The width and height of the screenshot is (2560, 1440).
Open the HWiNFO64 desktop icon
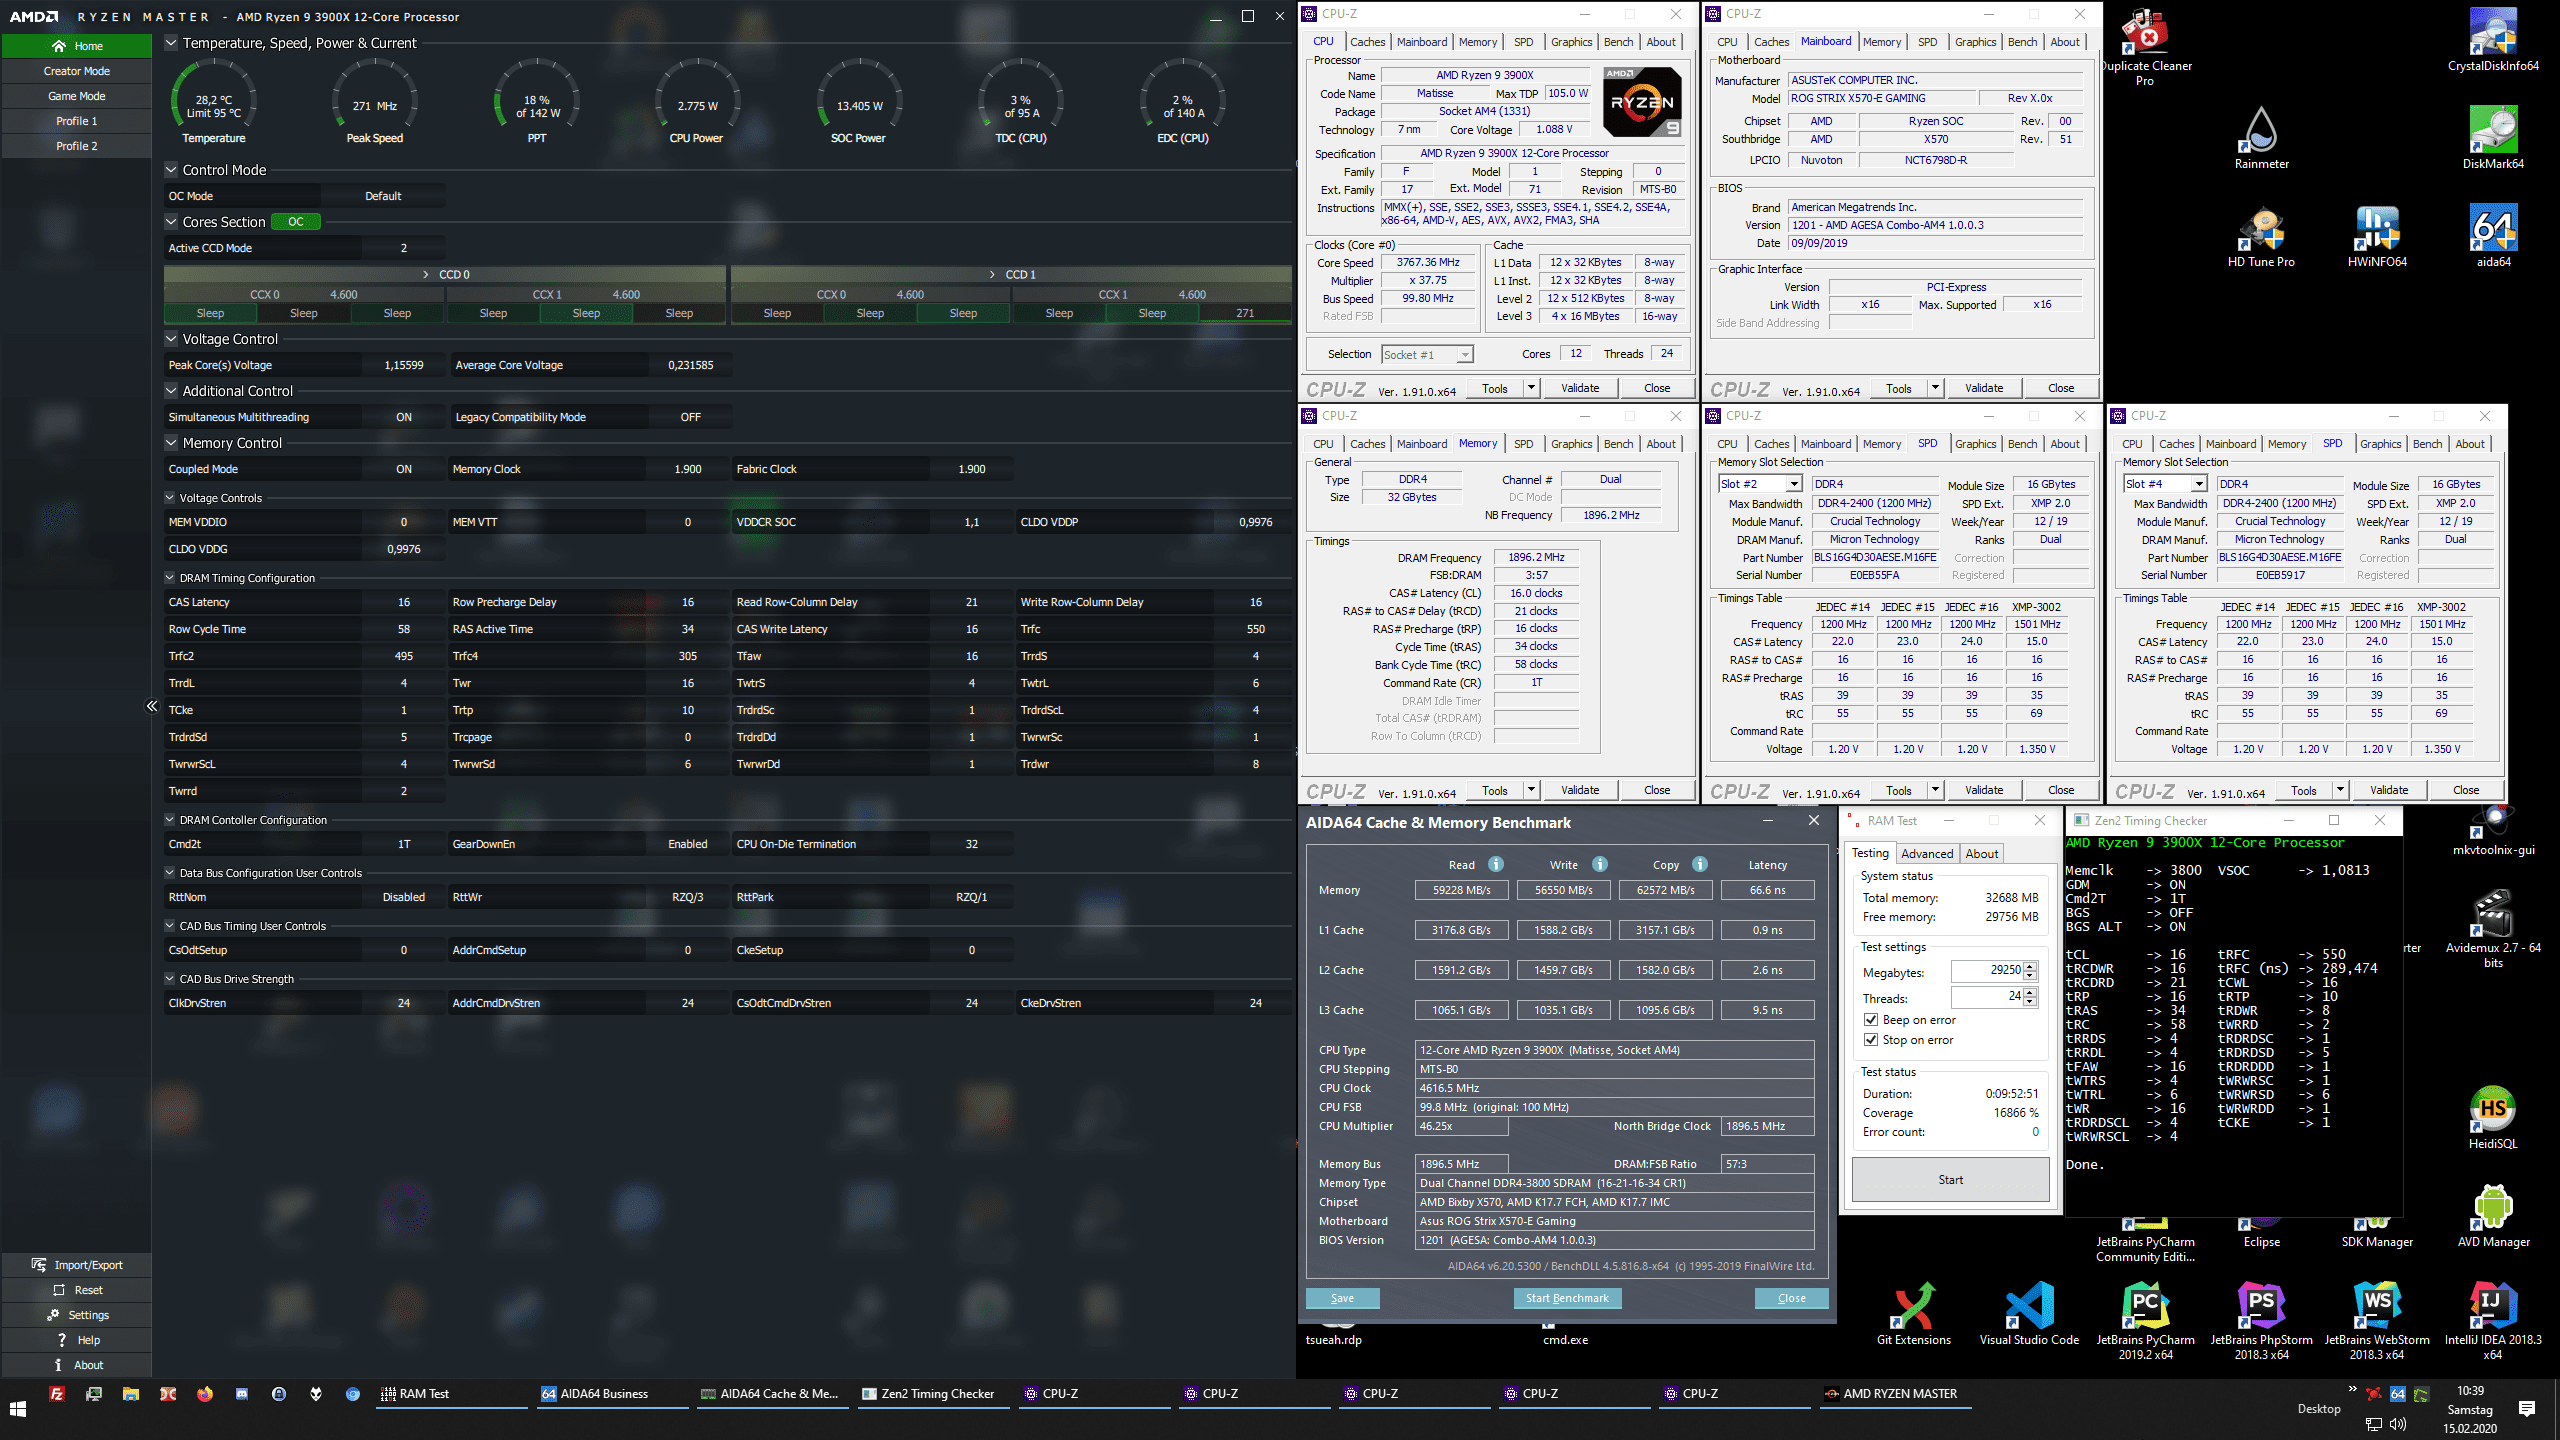[2377, 236]
